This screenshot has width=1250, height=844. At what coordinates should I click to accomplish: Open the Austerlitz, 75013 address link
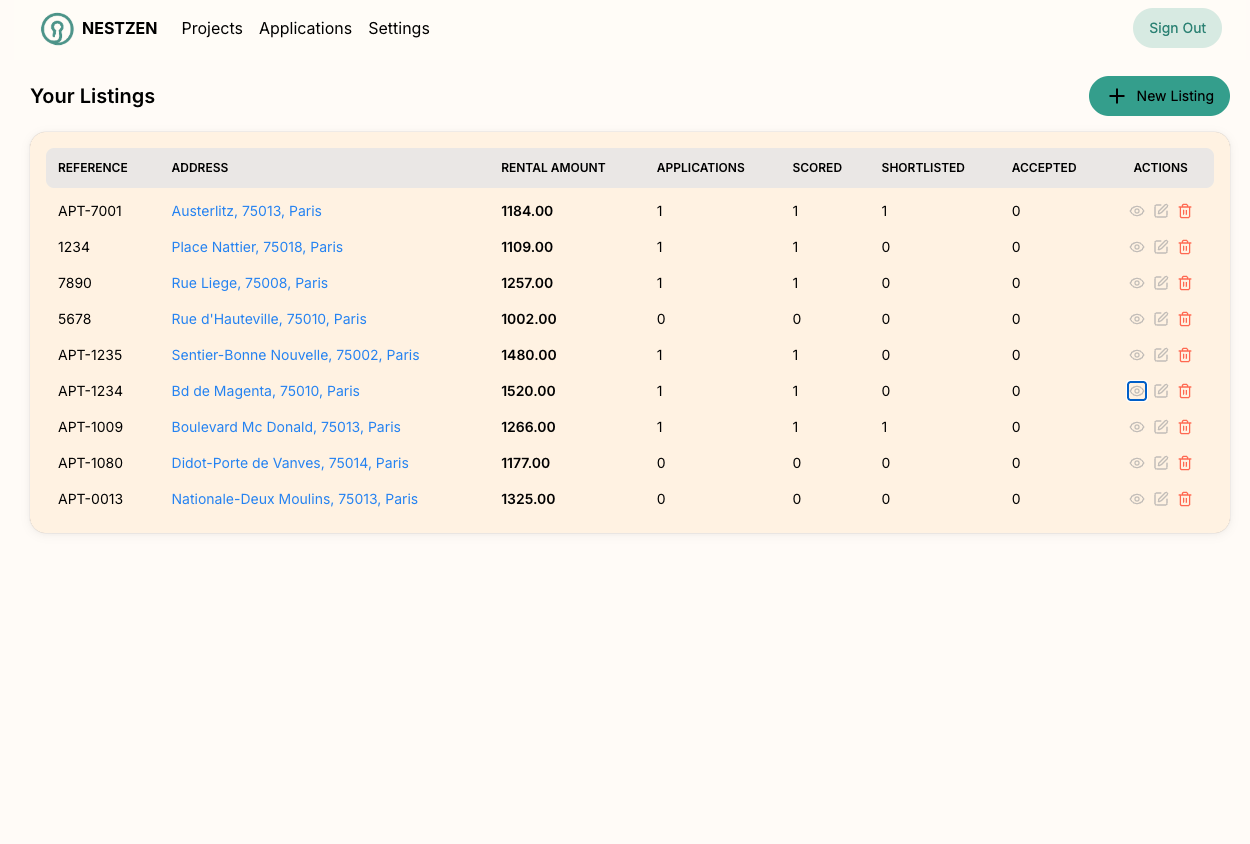click(246, 211)
